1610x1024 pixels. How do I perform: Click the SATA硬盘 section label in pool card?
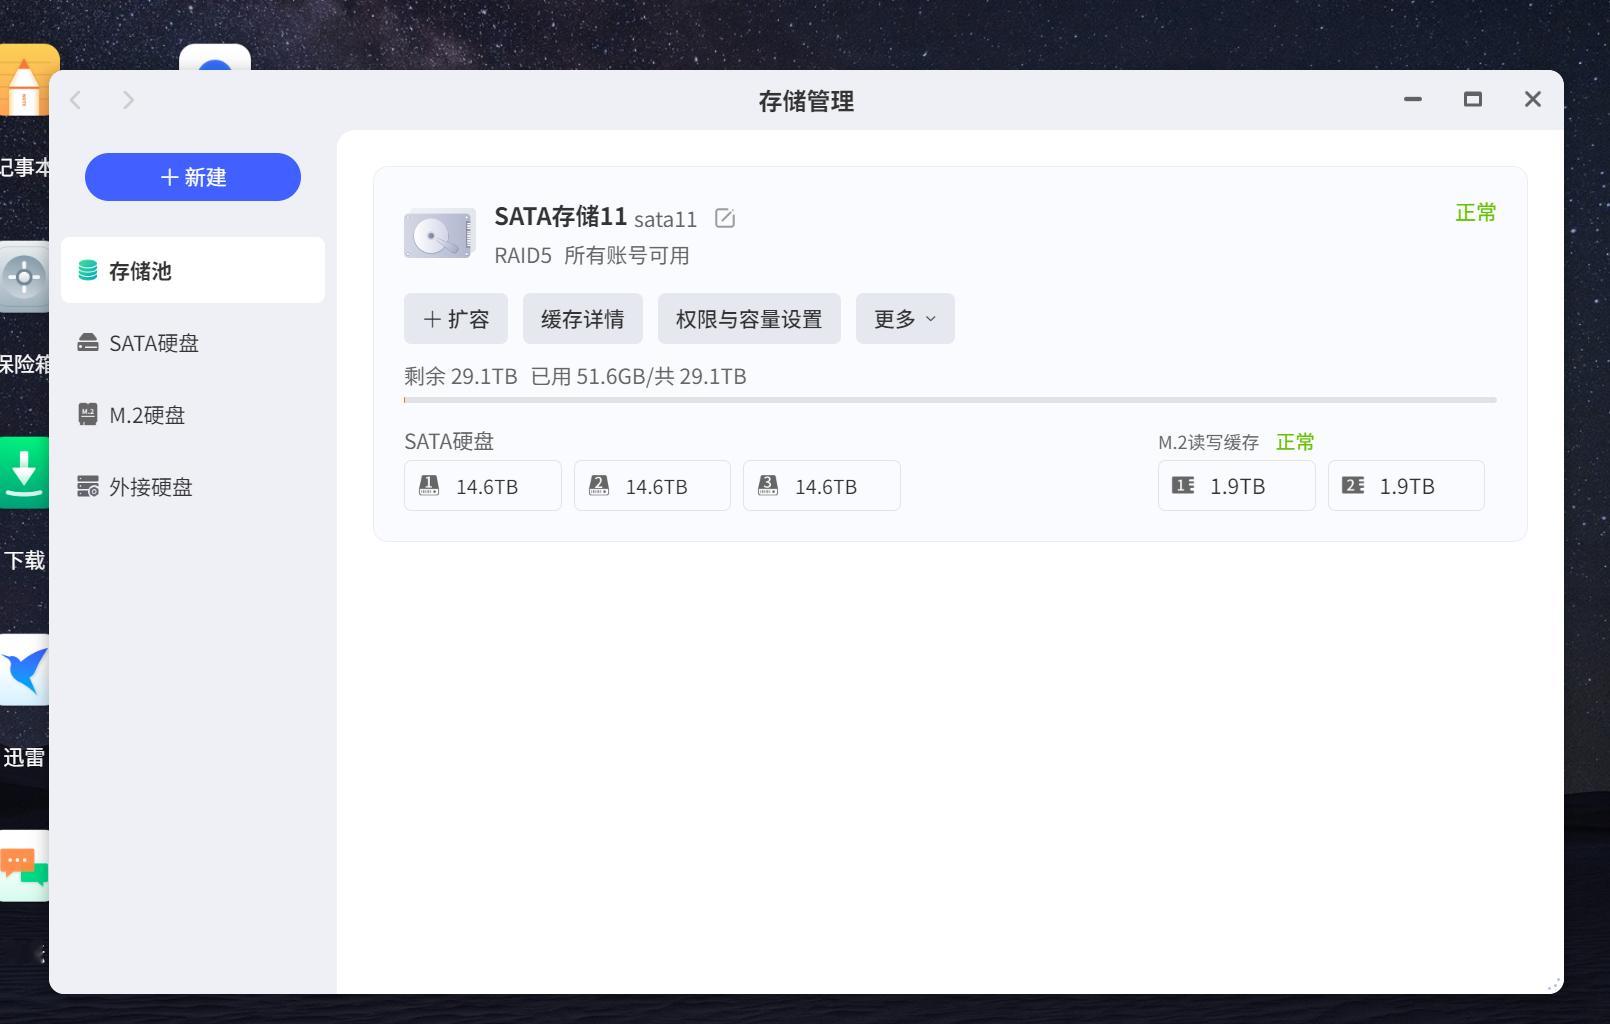449,441
